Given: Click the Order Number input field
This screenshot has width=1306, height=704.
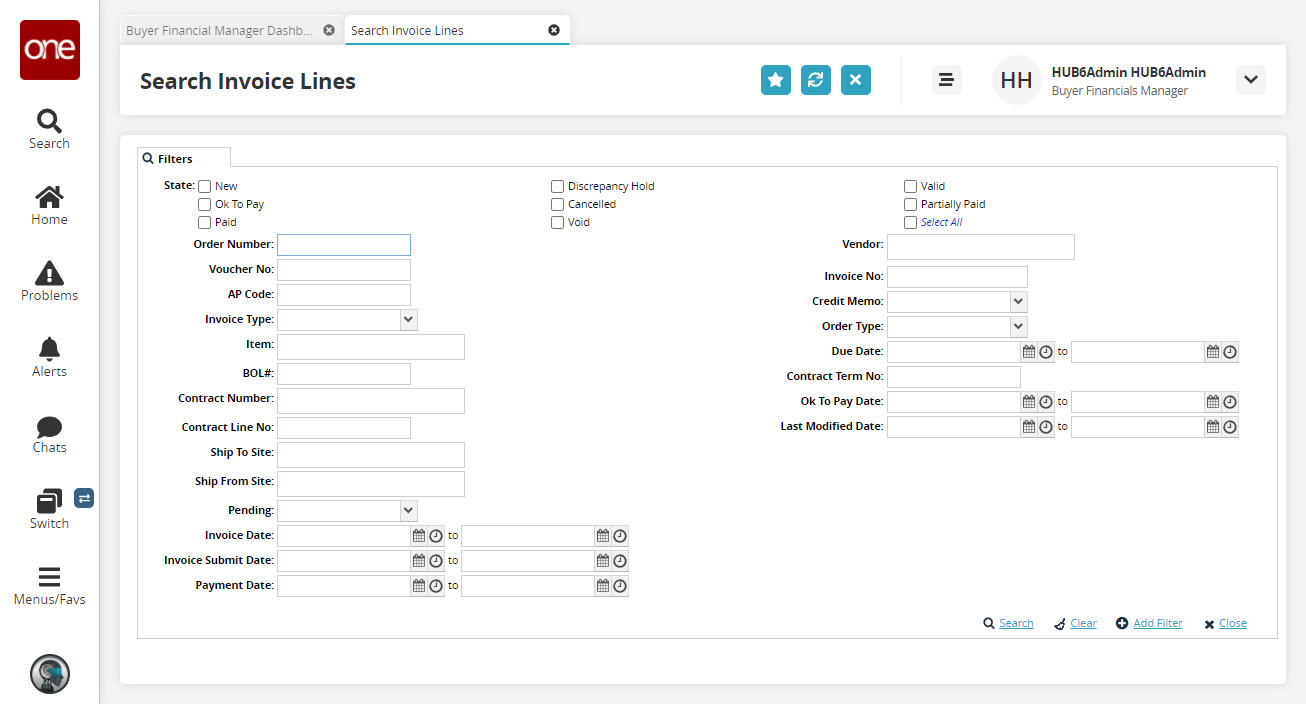Looking at the screenshot, I should click(x=344, y=245).
